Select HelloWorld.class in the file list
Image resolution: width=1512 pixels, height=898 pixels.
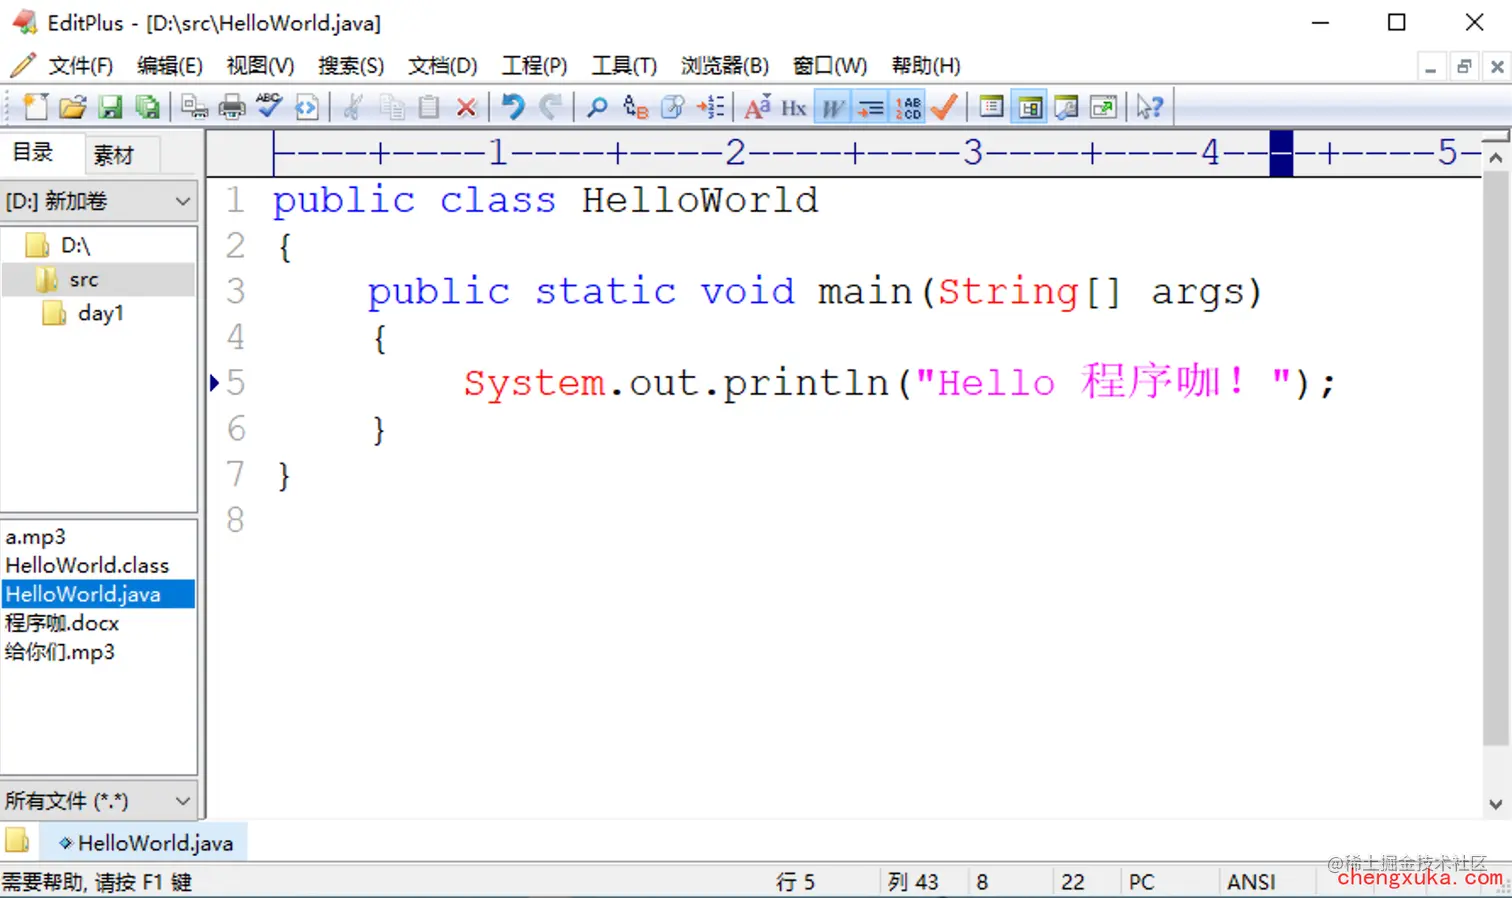(x=87, y=564)
